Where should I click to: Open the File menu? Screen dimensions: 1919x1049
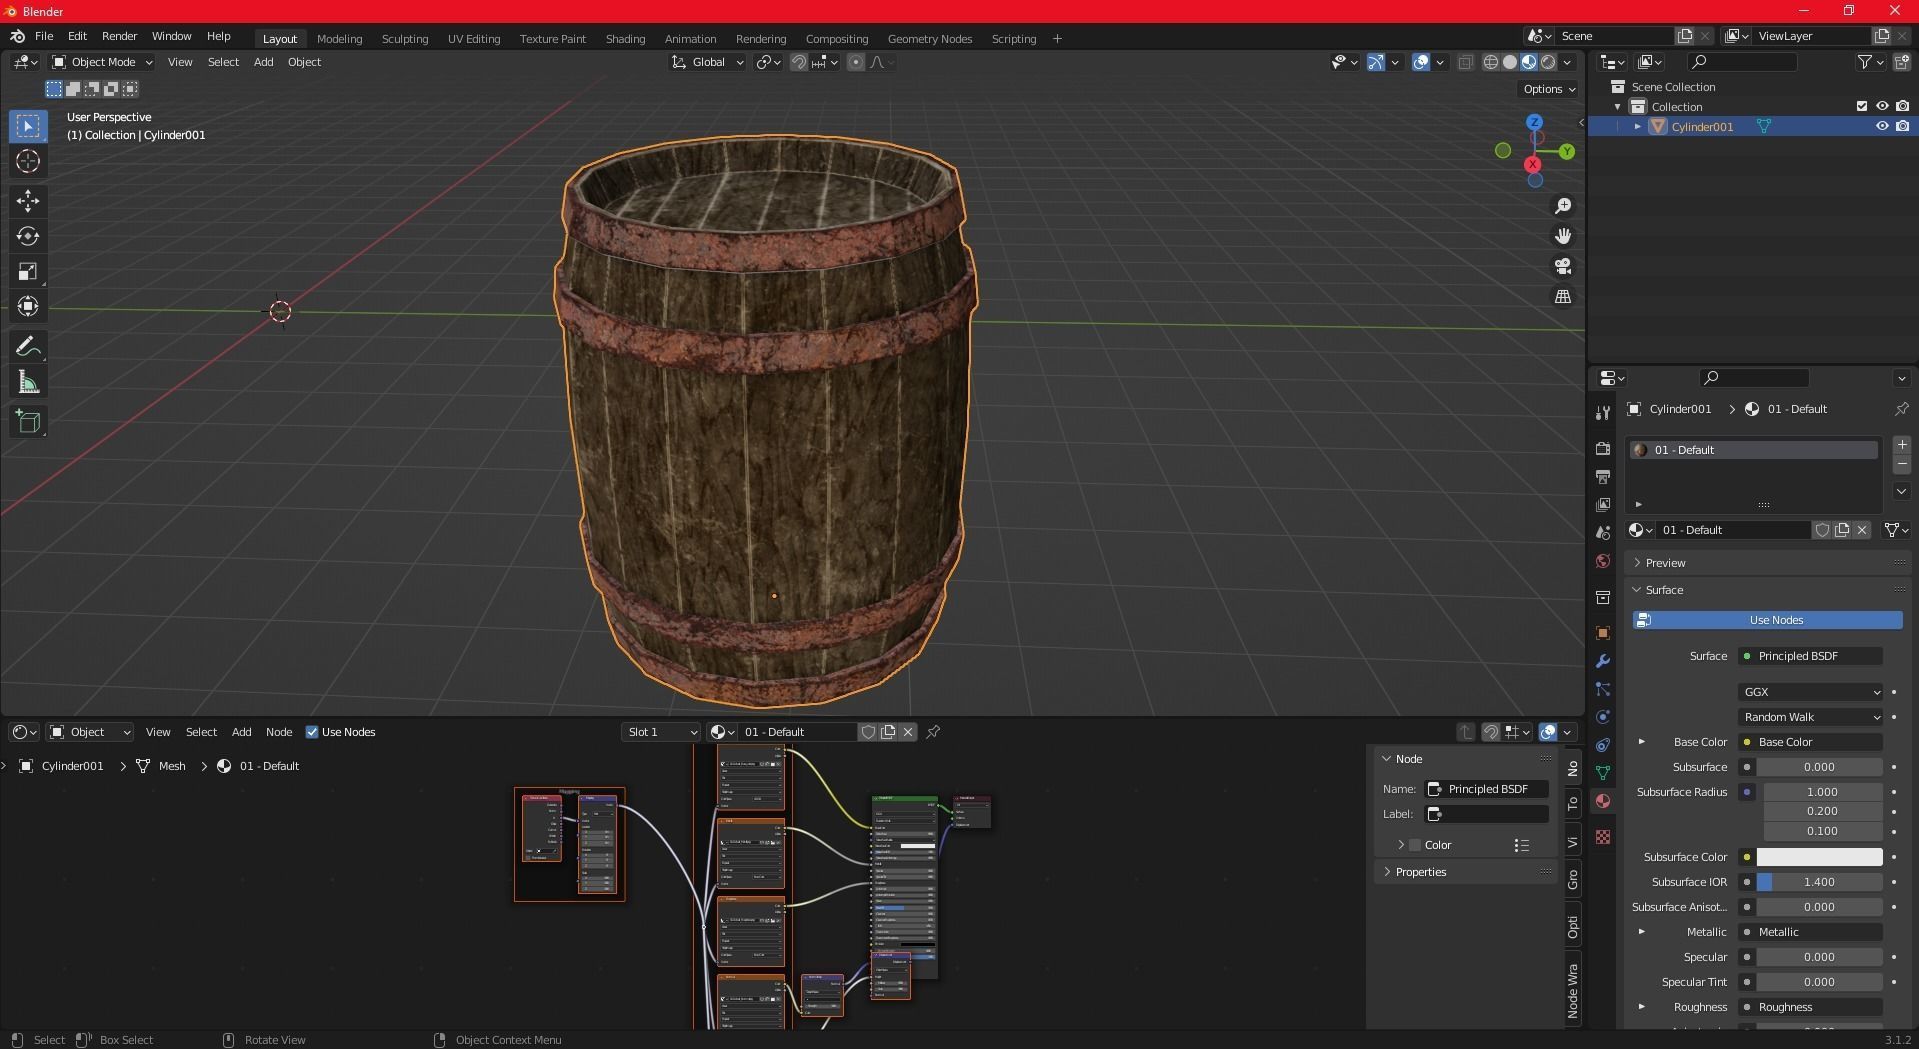click(44, 36)
